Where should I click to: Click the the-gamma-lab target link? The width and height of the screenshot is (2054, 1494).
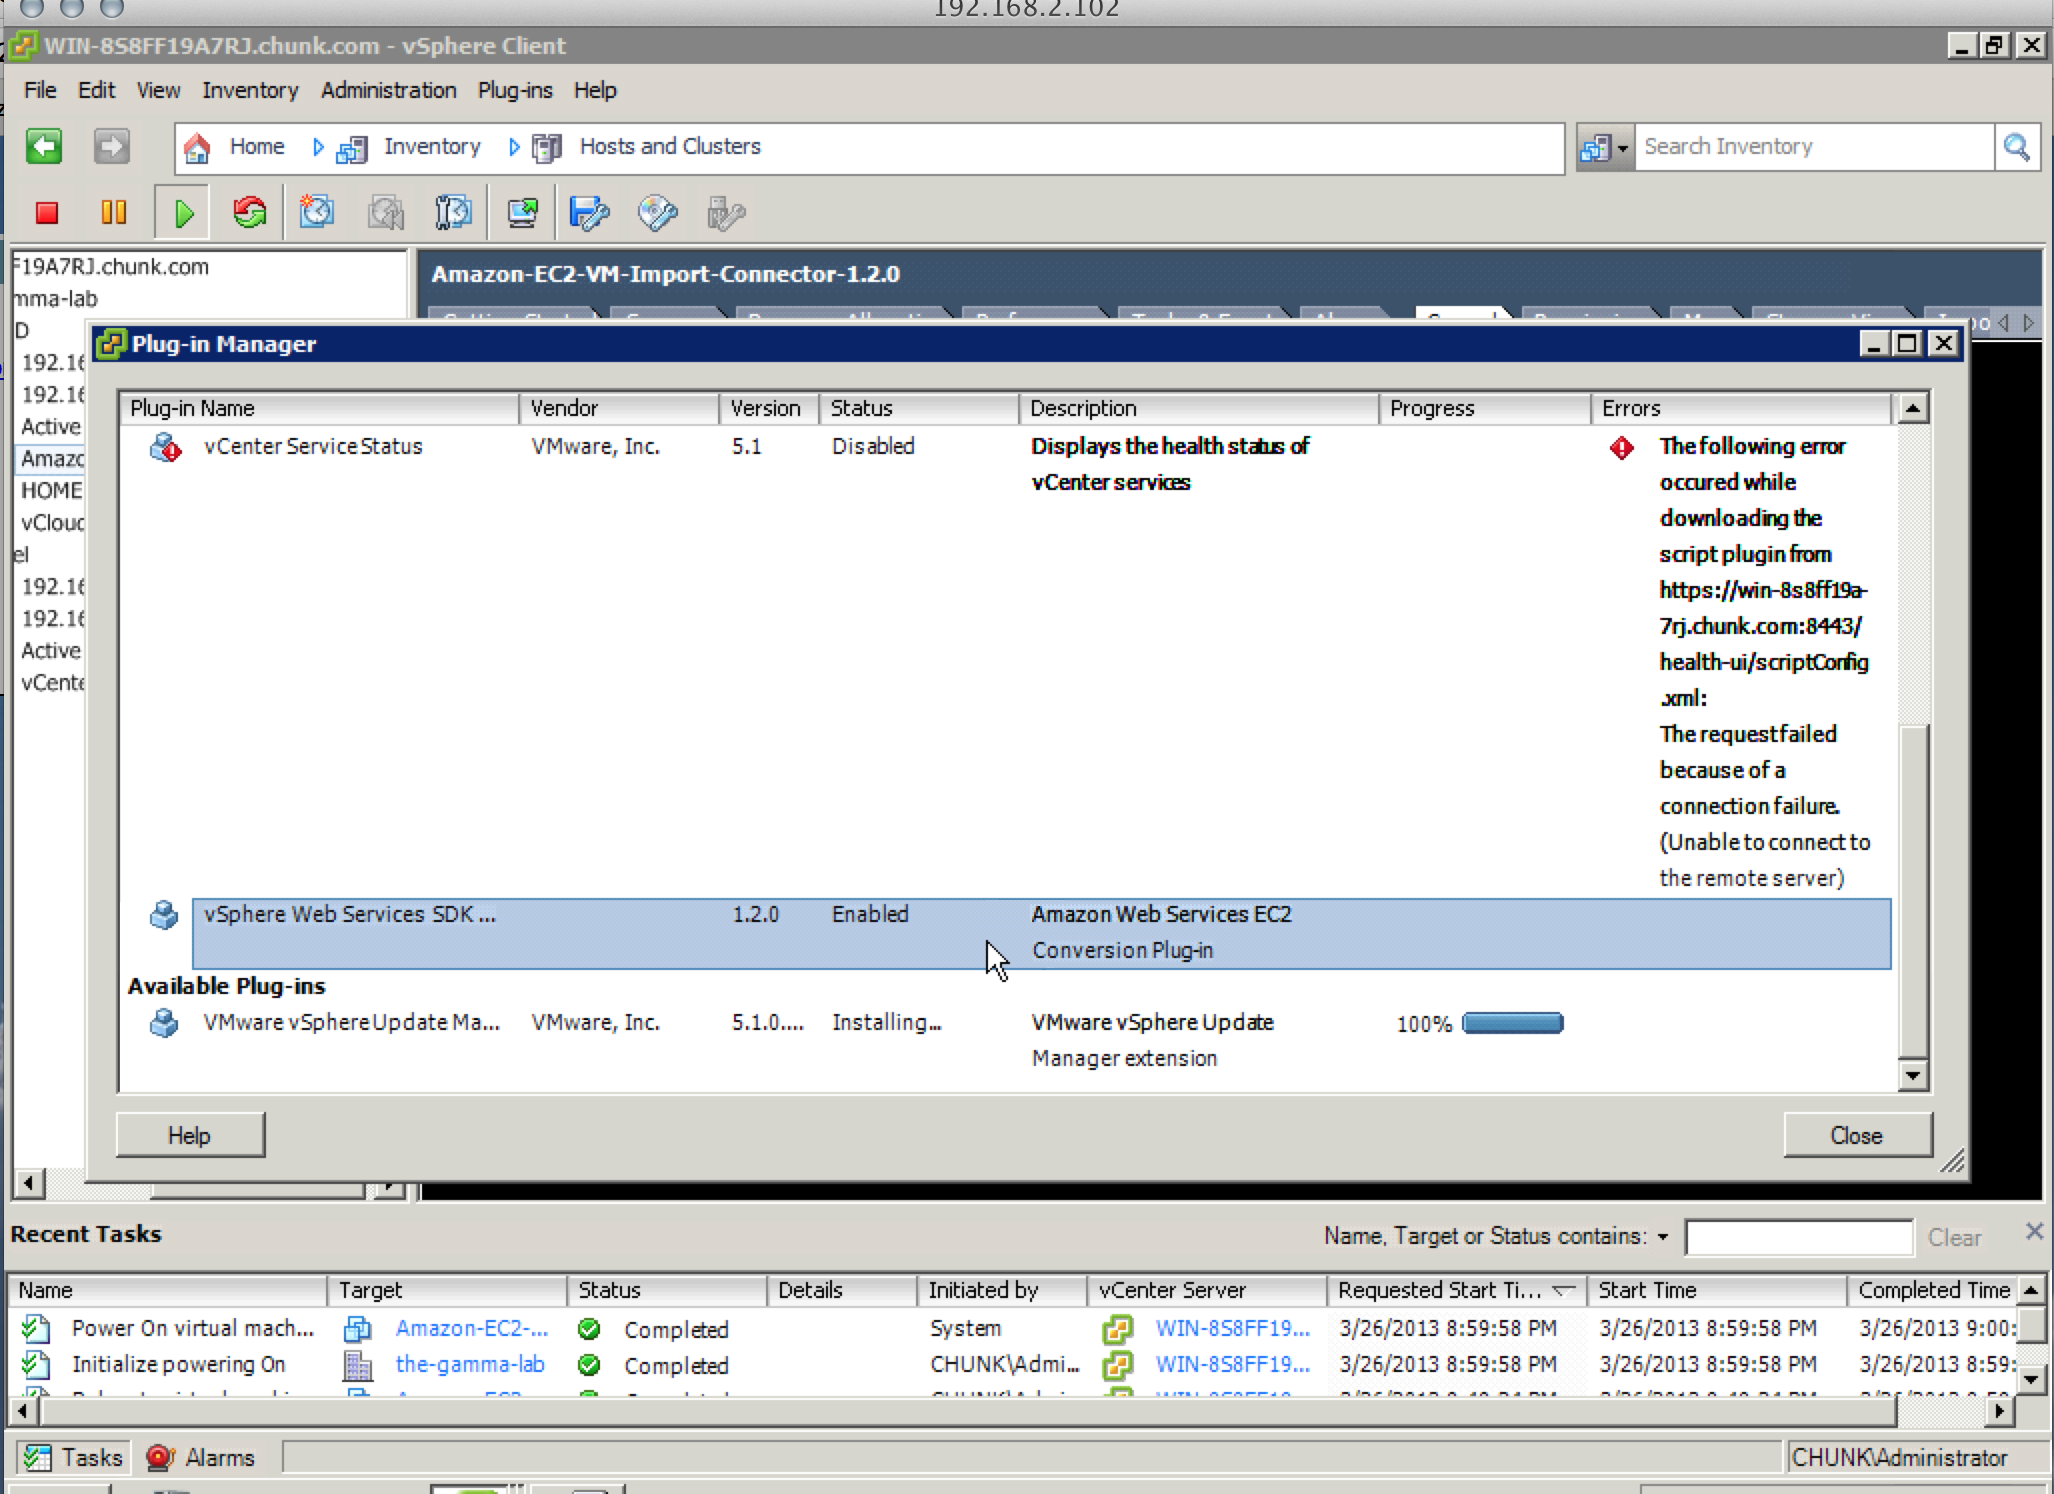pos(470,1364)
